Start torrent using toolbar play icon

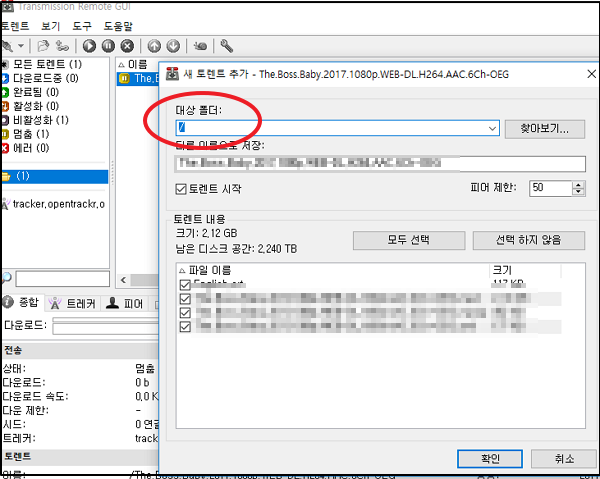[89, 46]
